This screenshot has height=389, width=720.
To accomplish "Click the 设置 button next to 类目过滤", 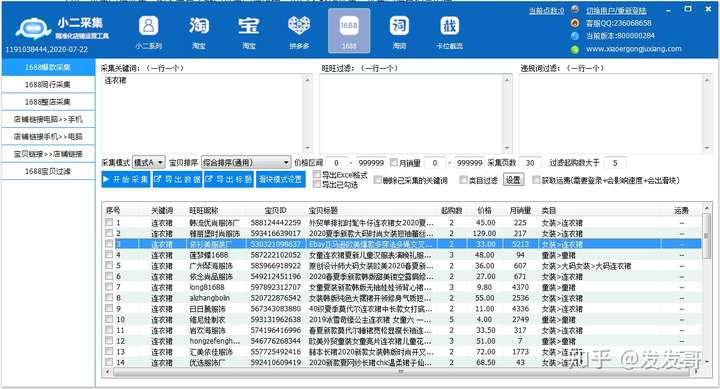I will (x=513, y=180).
